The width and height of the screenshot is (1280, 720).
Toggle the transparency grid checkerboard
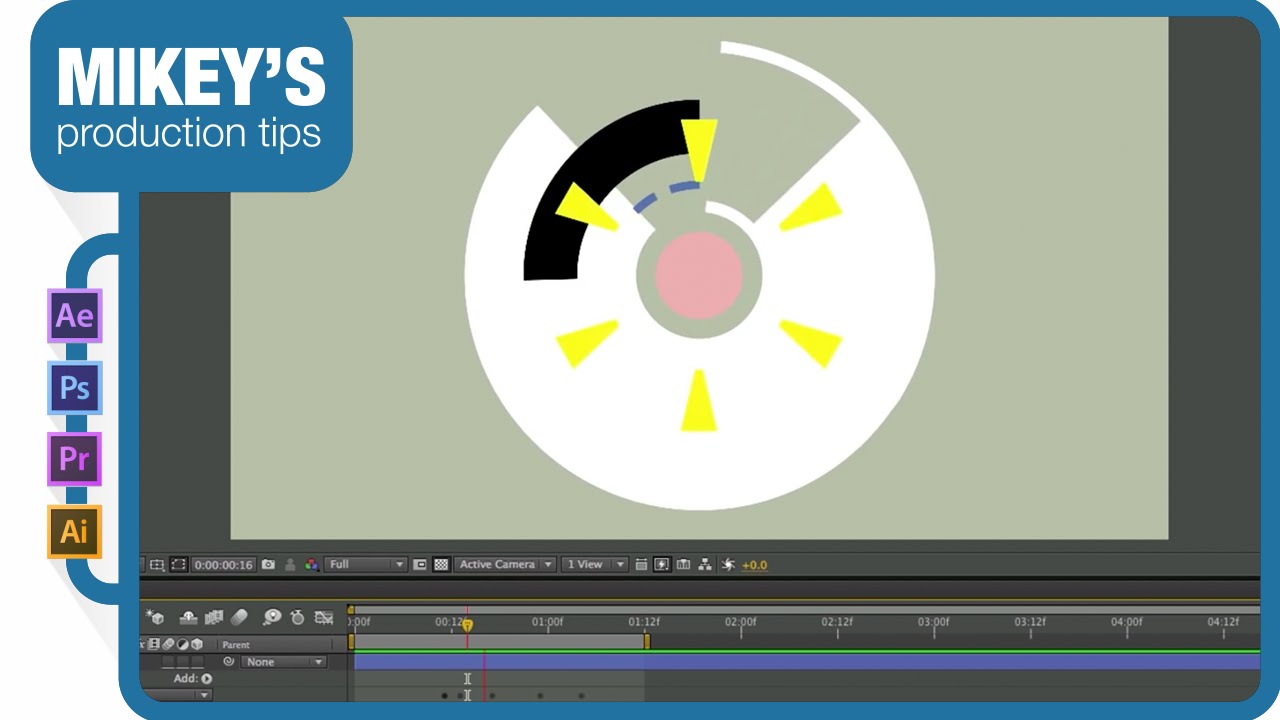[441, 565]
